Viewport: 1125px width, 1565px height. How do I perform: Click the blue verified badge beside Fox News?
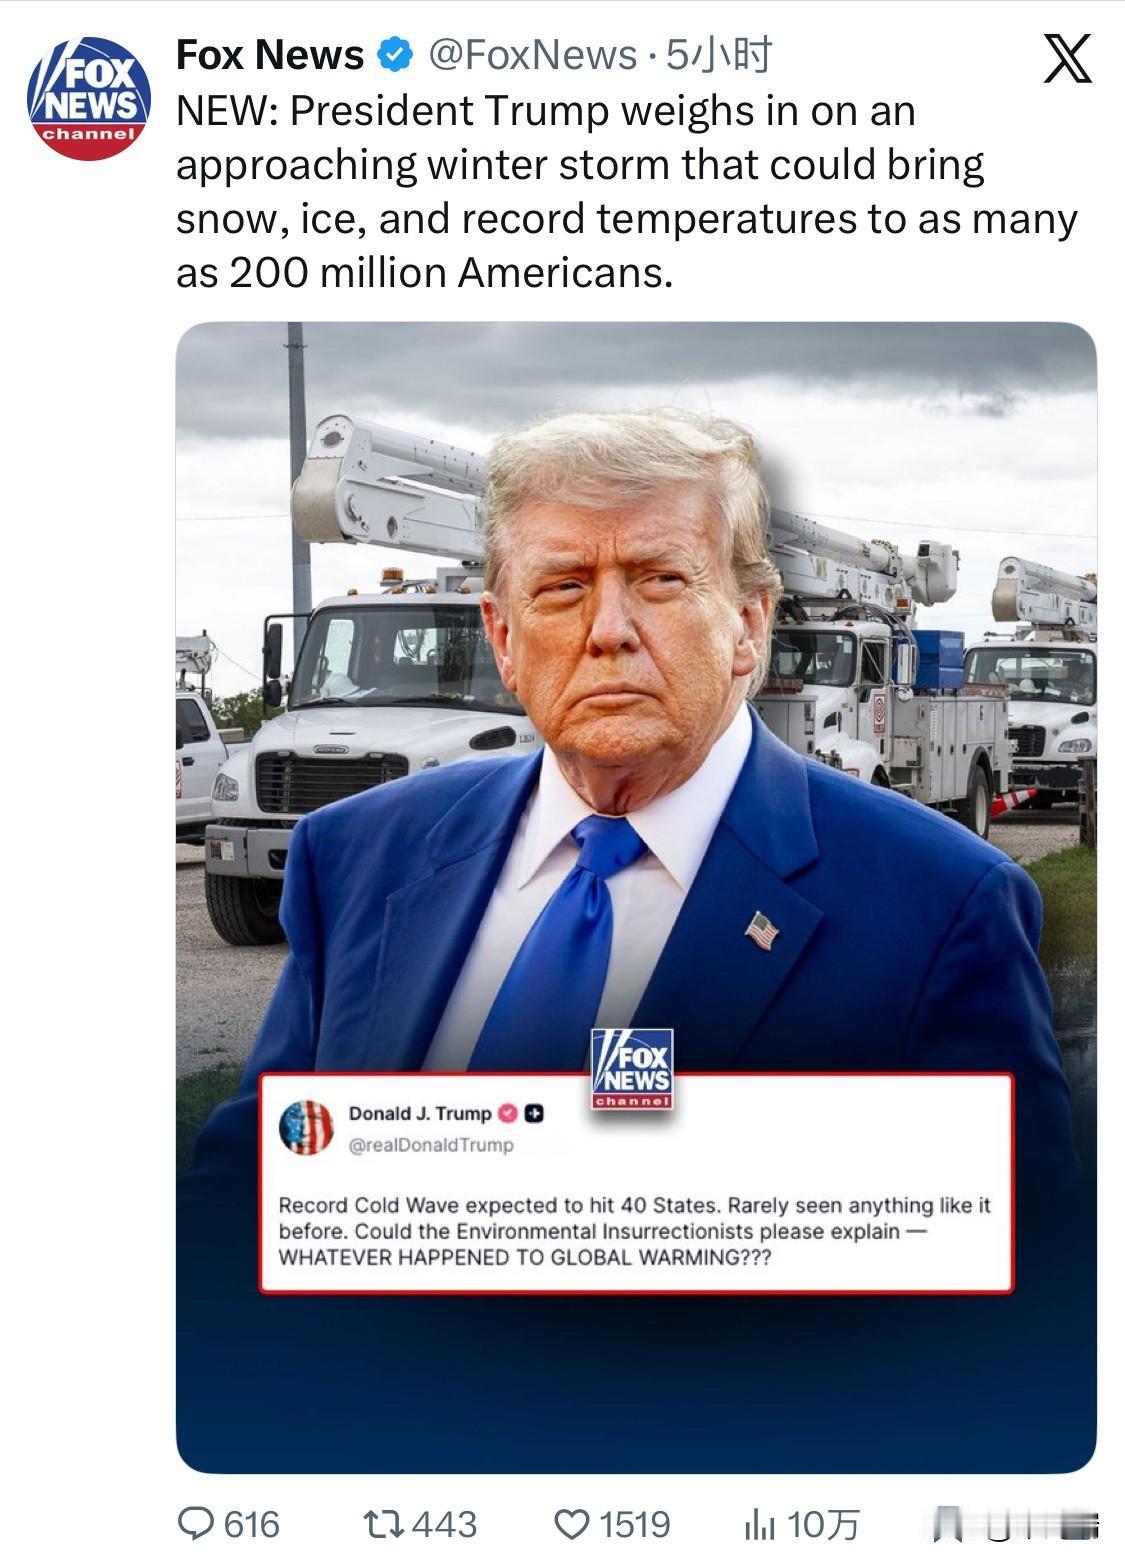(394, 55)
